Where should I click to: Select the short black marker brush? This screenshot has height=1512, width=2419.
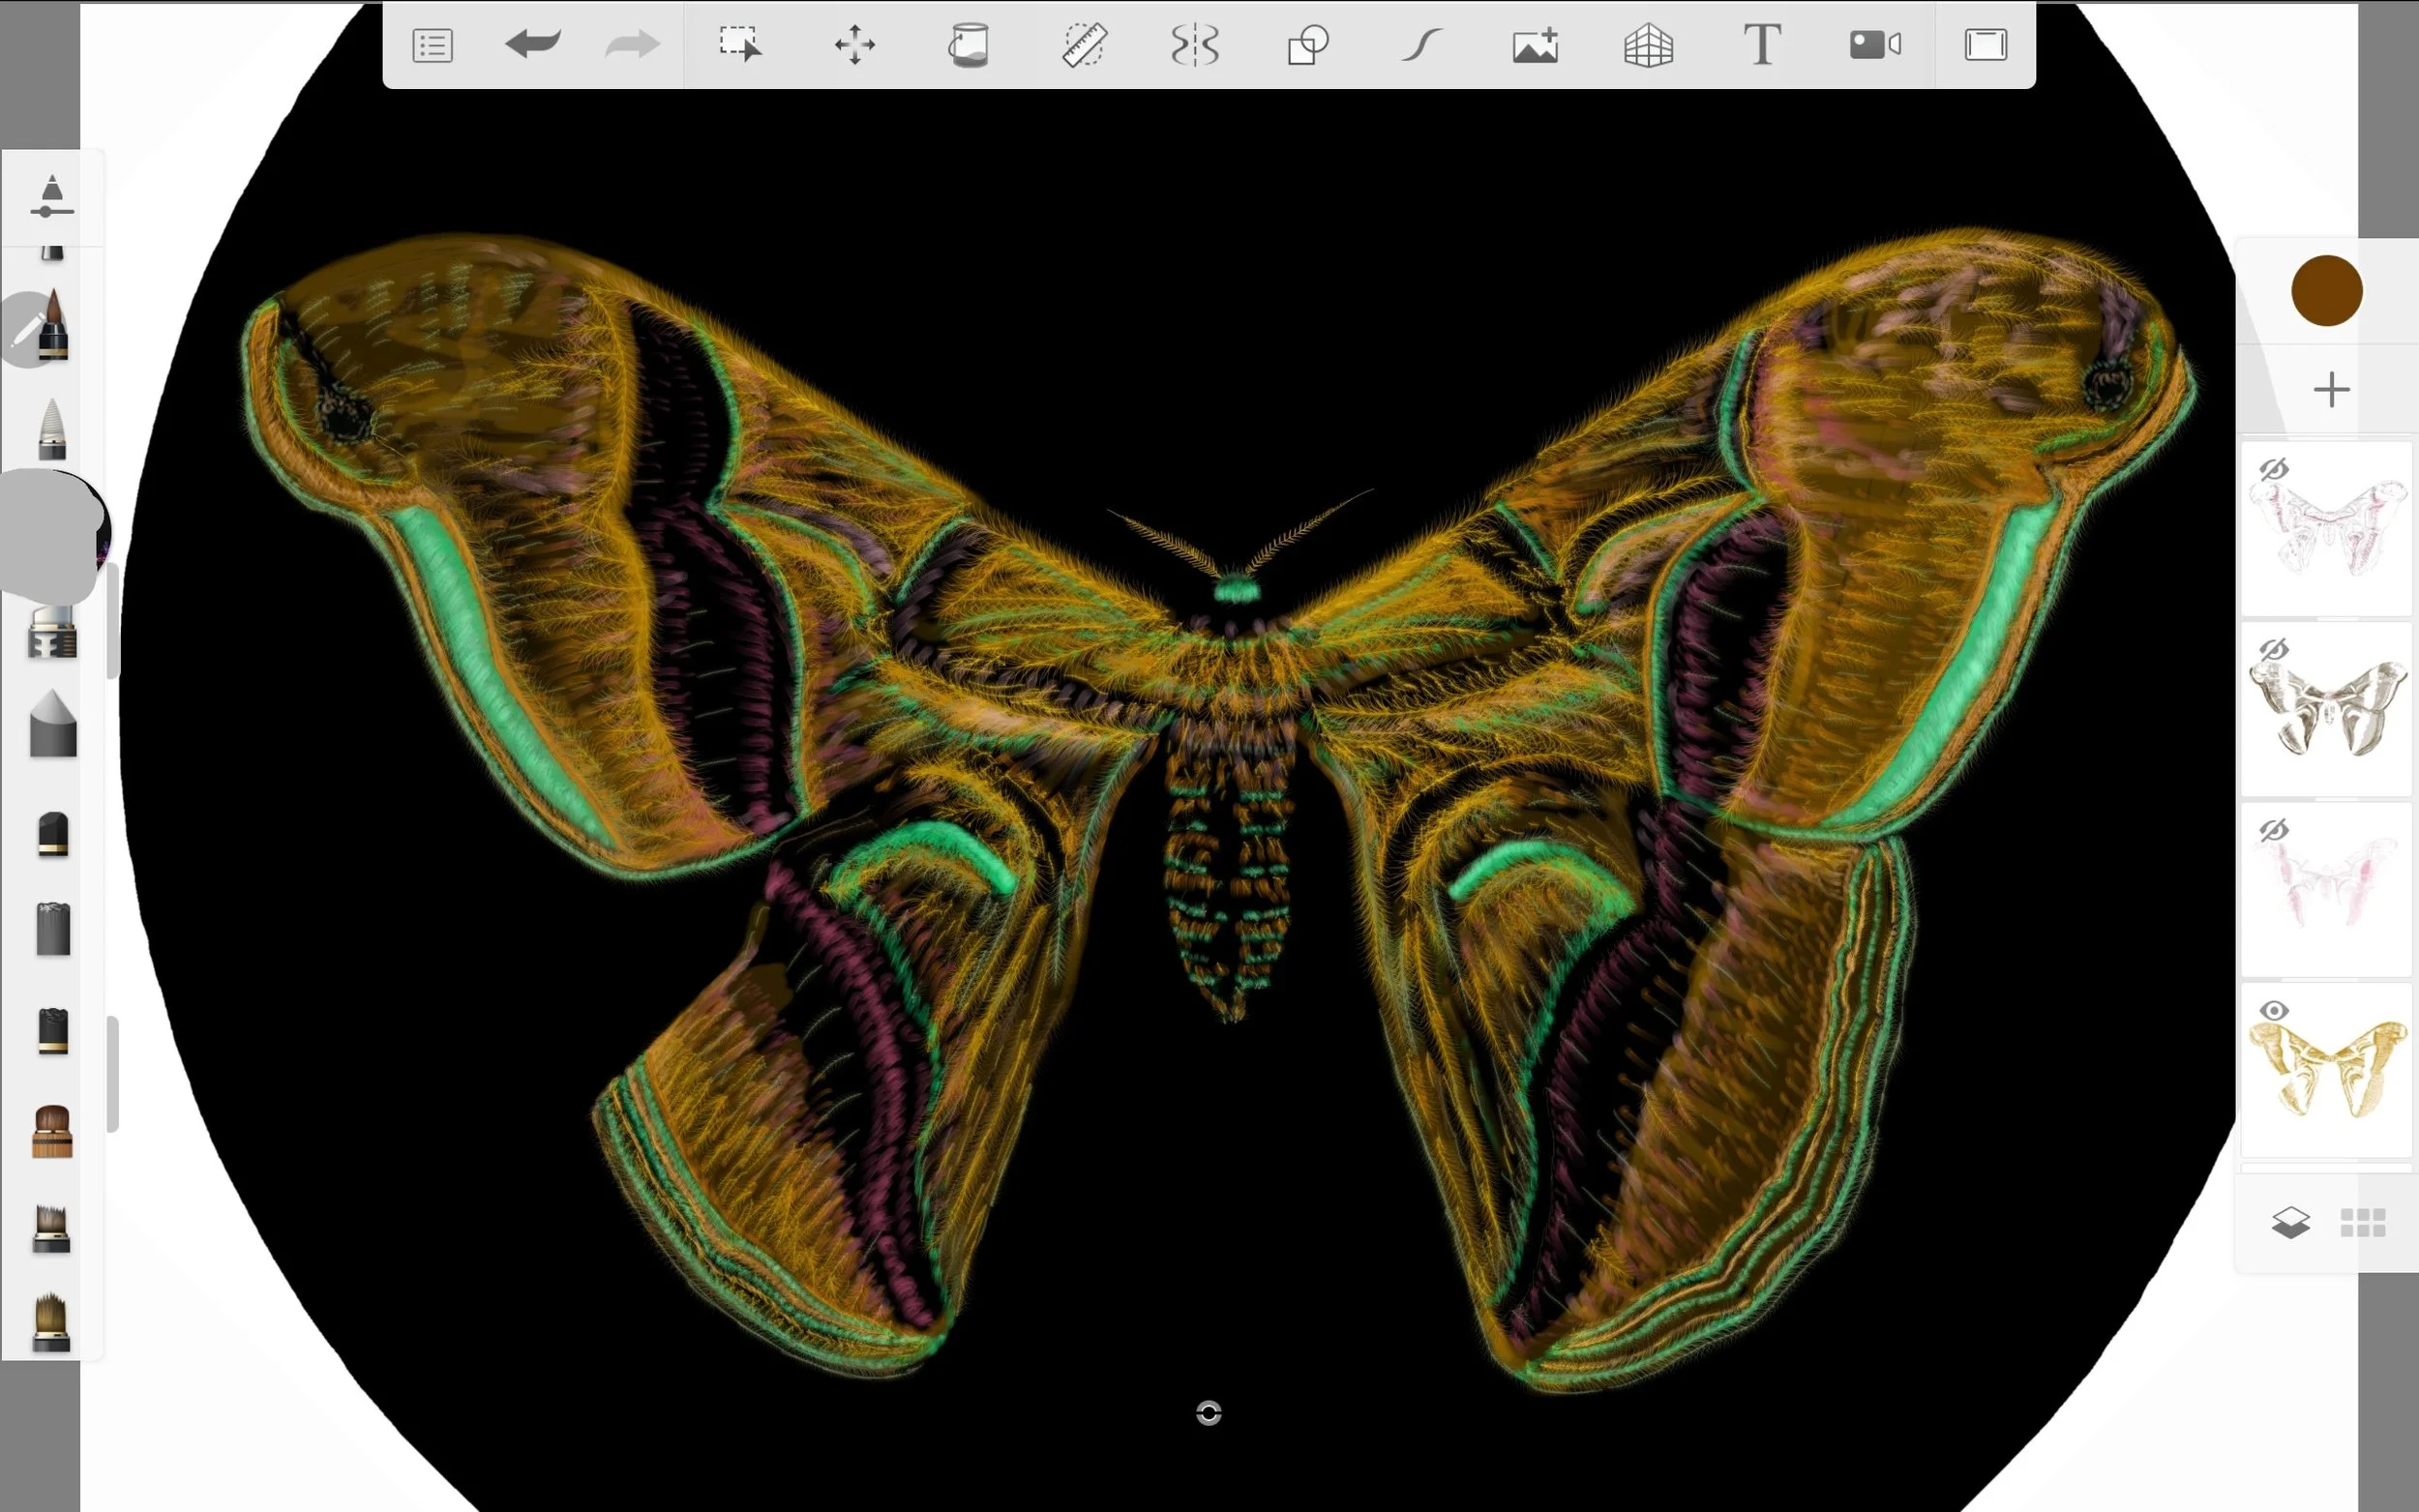pyautogui.click(x=53, y=834)
